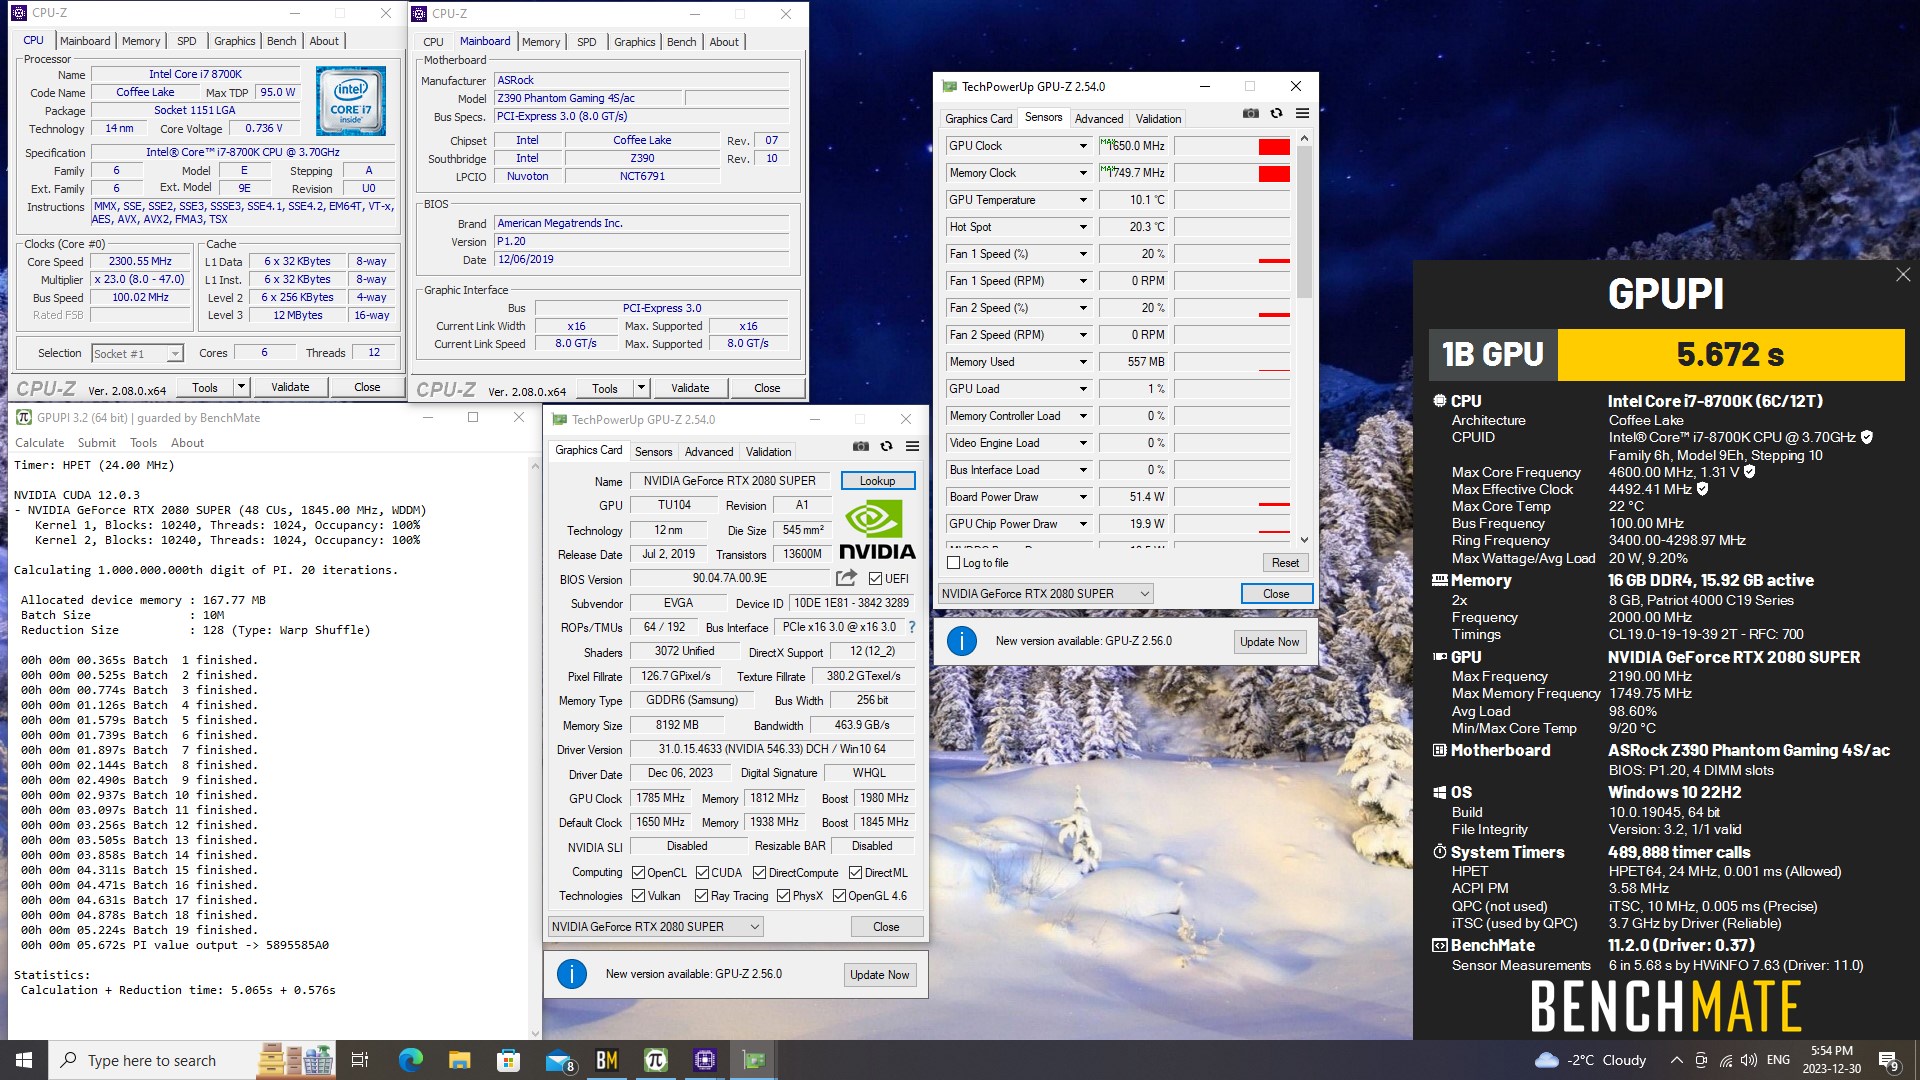The width and height of the screenshot is (1920, 1080).
Task: Click Update Now in GPU-Z Graphics Card window
Action: click(879, 975)
